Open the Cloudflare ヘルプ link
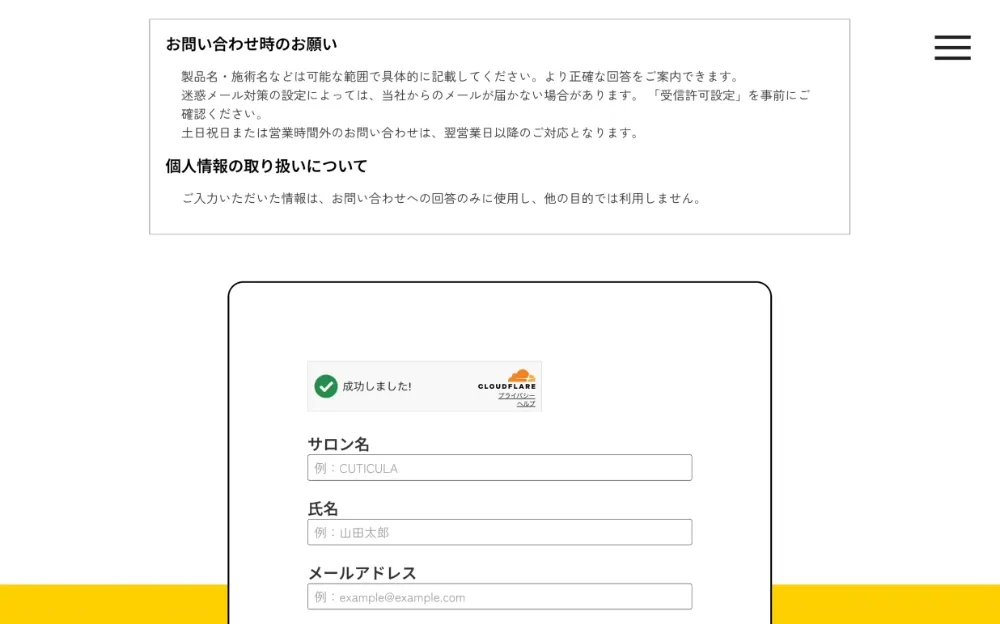The image size is (1000, 624). coord(526,404)
